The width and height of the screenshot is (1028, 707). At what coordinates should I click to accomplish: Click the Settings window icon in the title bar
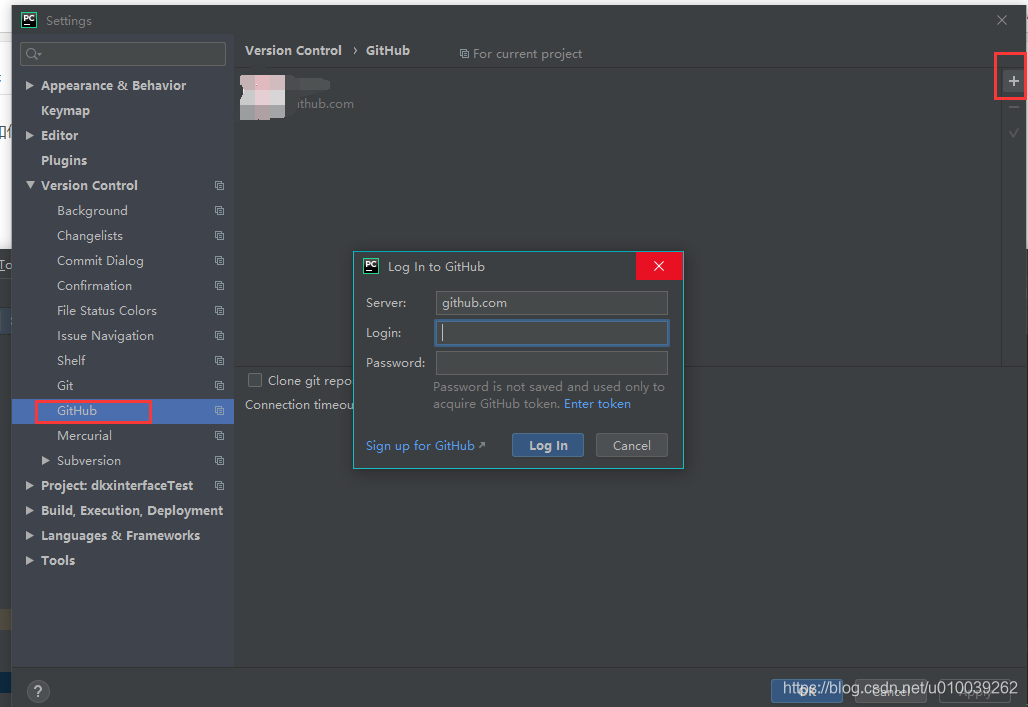coord(27,19)
